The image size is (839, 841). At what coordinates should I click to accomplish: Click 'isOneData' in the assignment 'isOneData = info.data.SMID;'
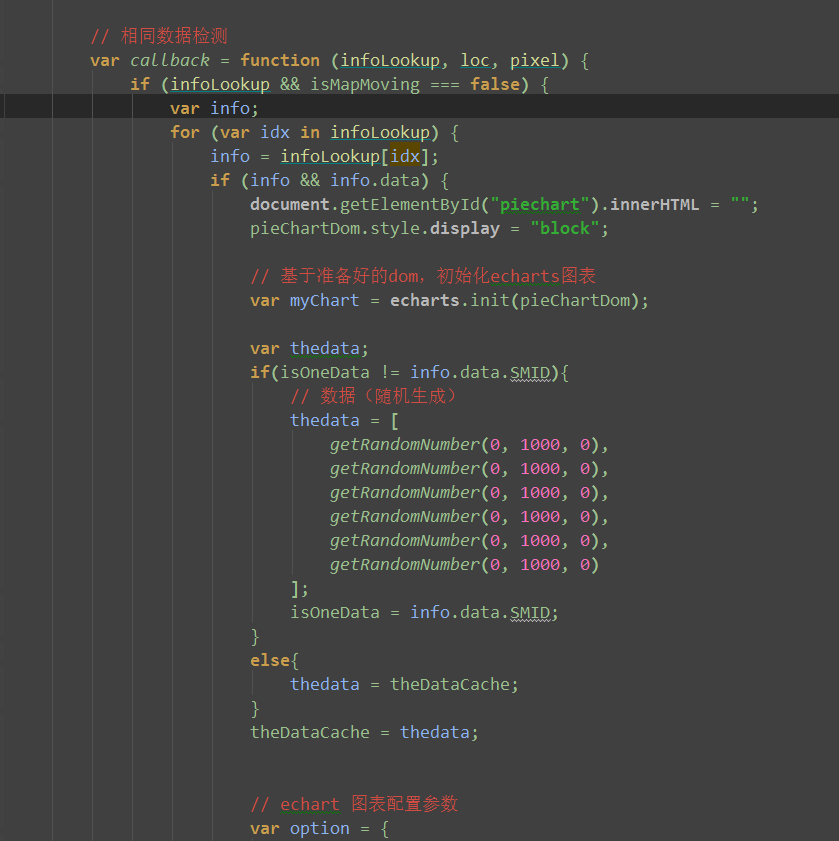[335, 613]
